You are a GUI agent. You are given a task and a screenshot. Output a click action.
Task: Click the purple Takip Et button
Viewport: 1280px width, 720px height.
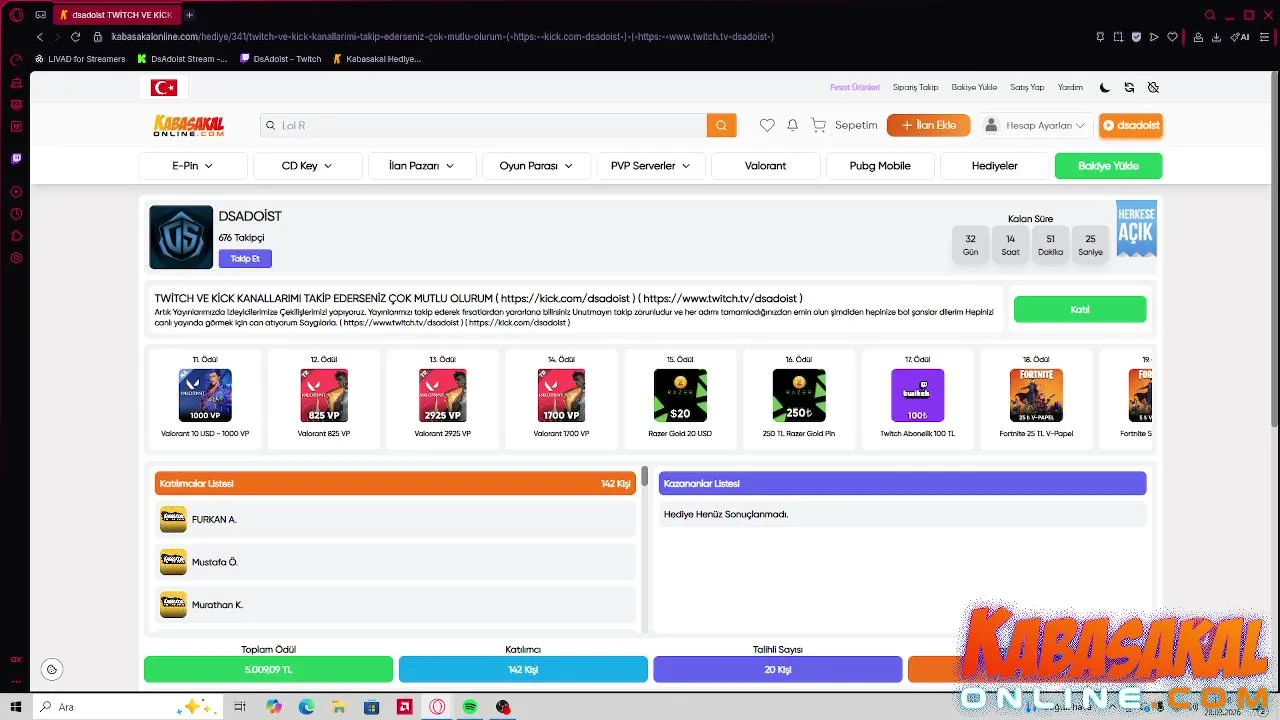pyautogui.click(x=245, y=259)
